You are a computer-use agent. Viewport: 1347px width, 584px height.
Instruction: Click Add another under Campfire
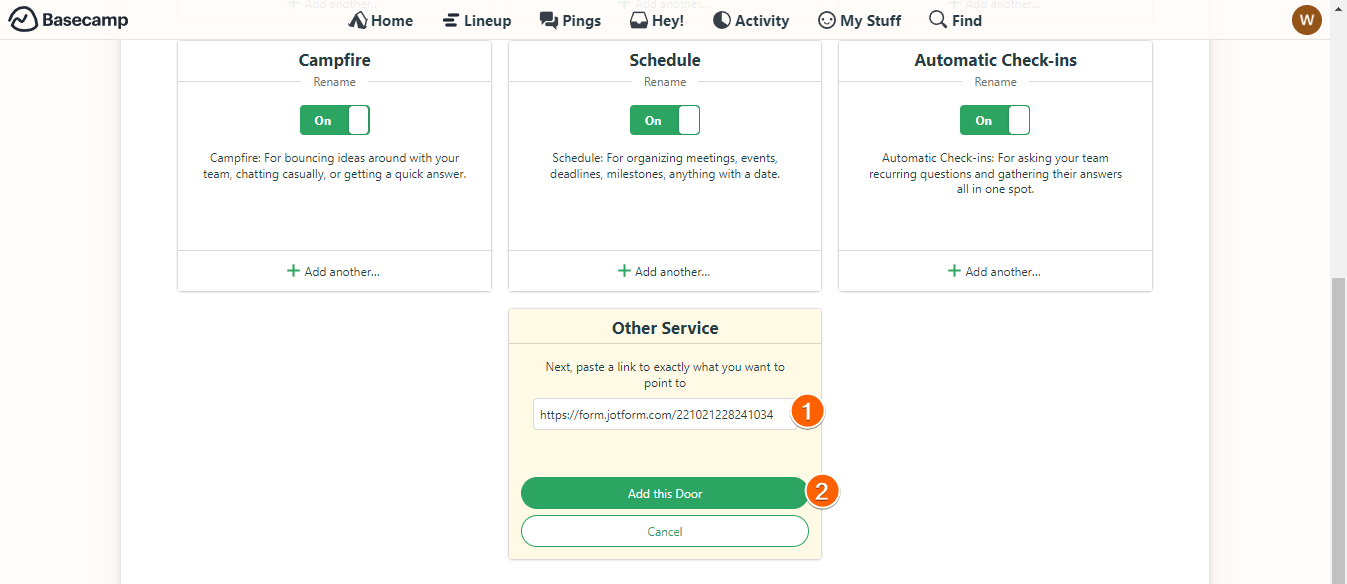pyautogui.click(x=334, y=271)
